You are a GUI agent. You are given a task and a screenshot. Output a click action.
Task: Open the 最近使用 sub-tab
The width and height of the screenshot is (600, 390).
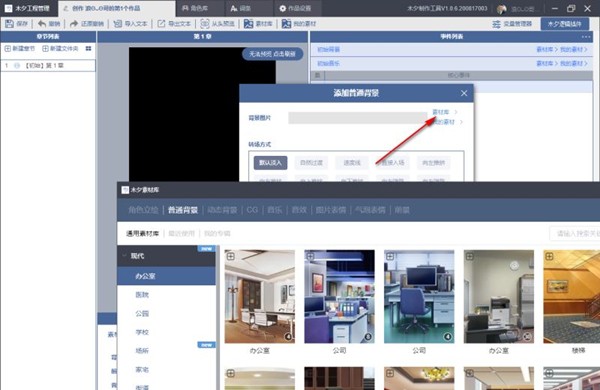181,233
